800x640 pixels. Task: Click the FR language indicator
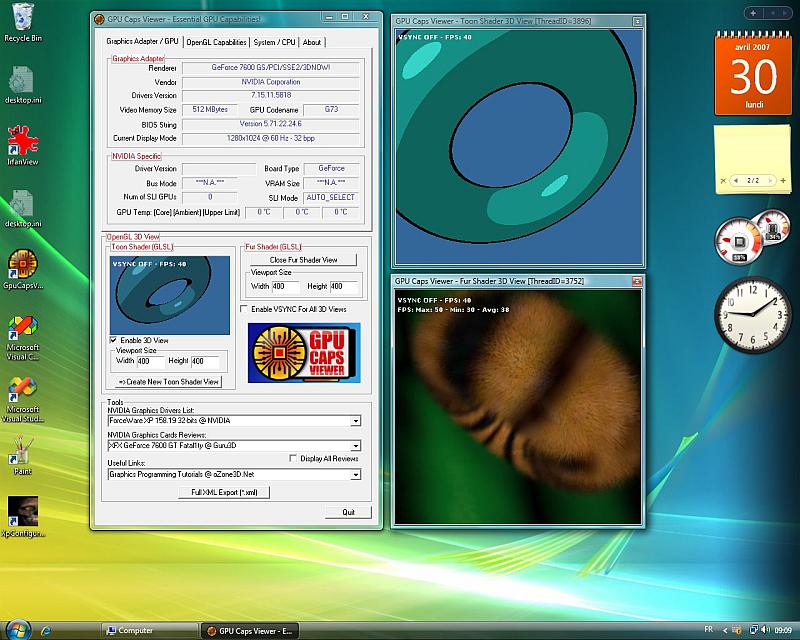coord(709,629)
